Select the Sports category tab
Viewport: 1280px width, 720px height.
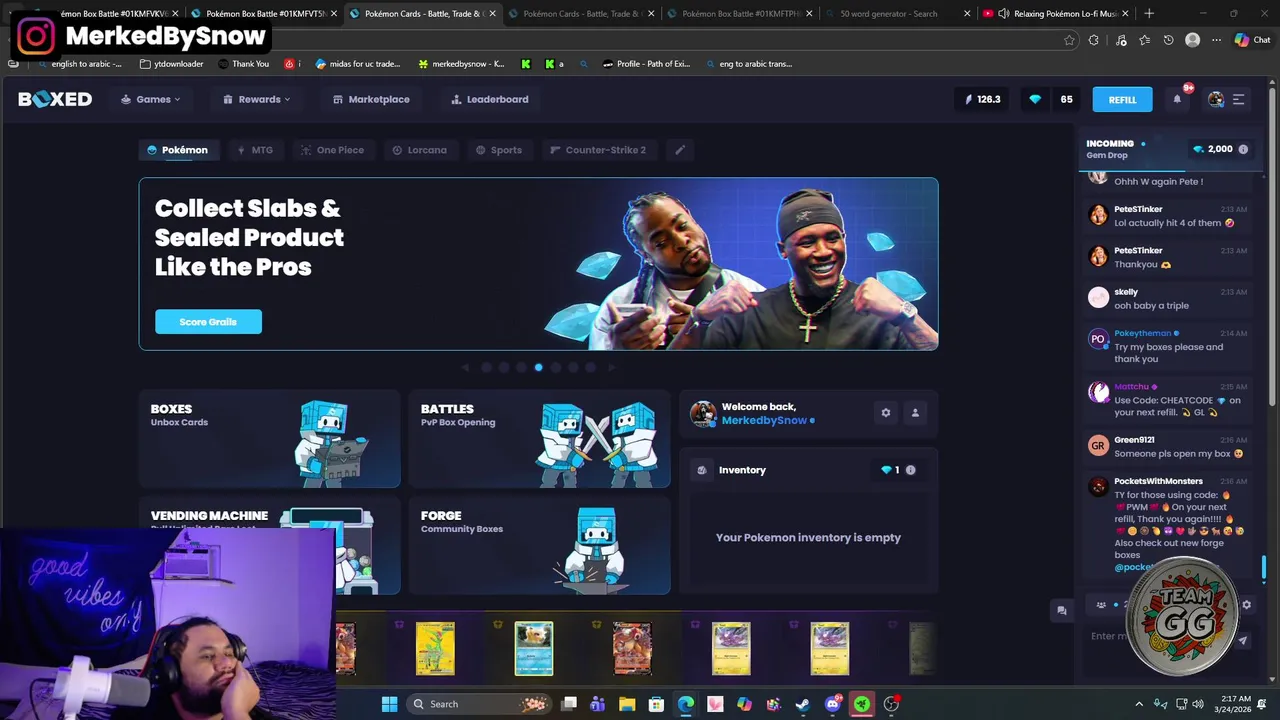pyautogui.click(x=498, y=150)
